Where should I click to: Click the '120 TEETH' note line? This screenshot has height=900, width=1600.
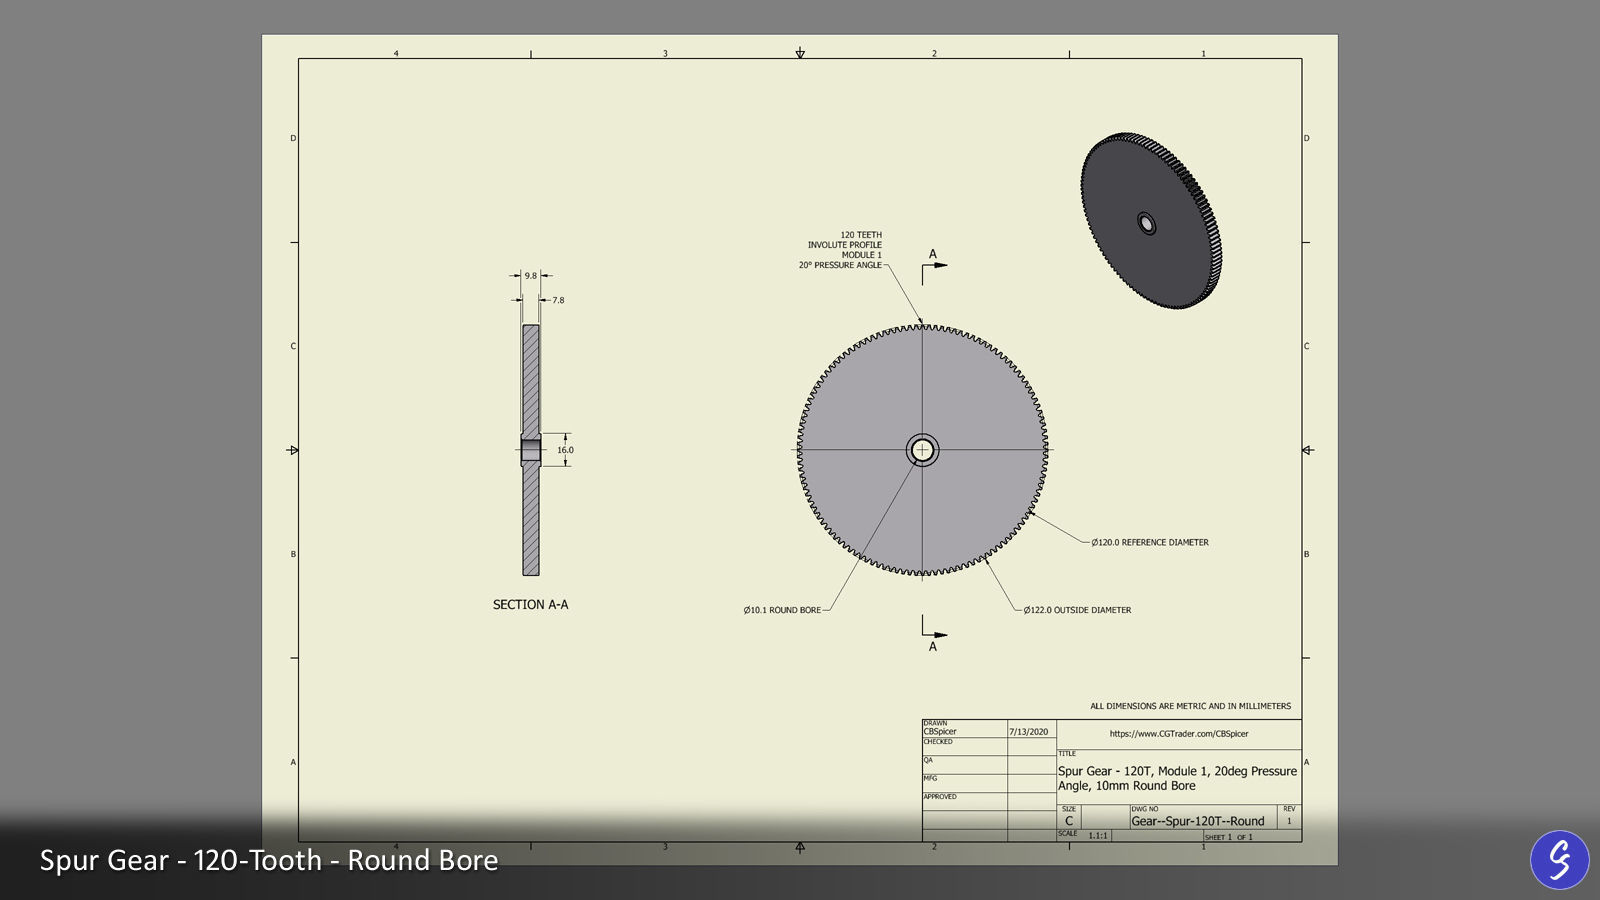click(861, 235)
